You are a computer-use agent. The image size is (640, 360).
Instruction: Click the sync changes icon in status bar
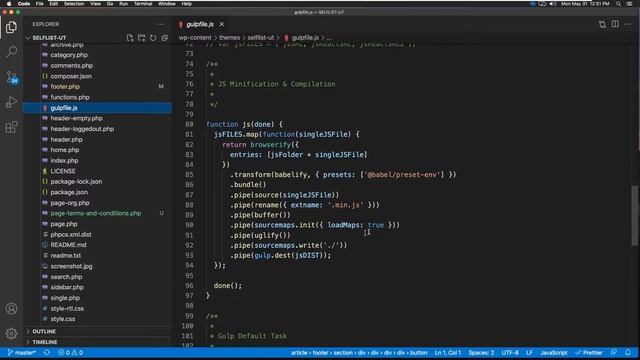(47, 352)
